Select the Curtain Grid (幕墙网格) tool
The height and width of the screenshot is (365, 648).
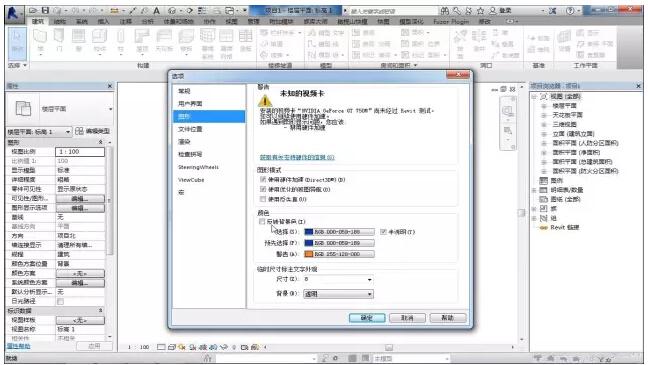click(226, 43)
